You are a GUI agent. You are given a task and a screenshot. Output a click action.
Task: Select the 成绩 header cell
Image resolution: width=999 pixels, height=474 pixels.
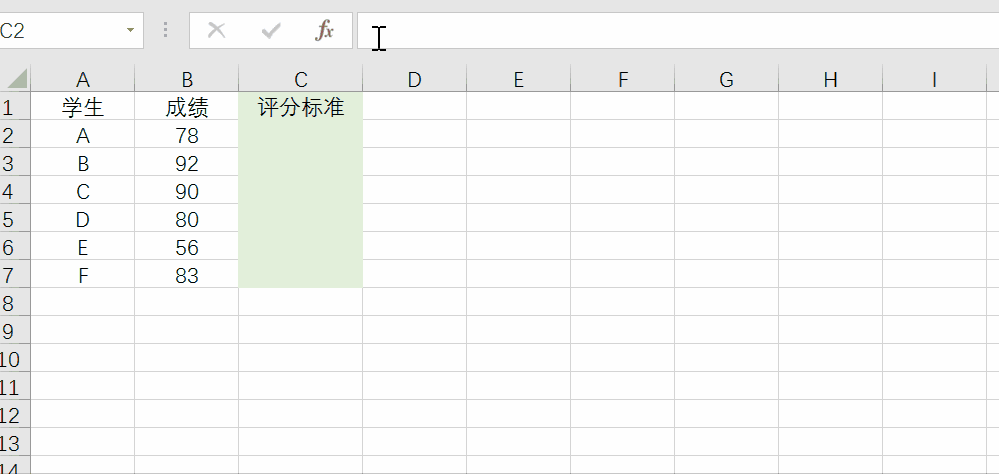187,107
